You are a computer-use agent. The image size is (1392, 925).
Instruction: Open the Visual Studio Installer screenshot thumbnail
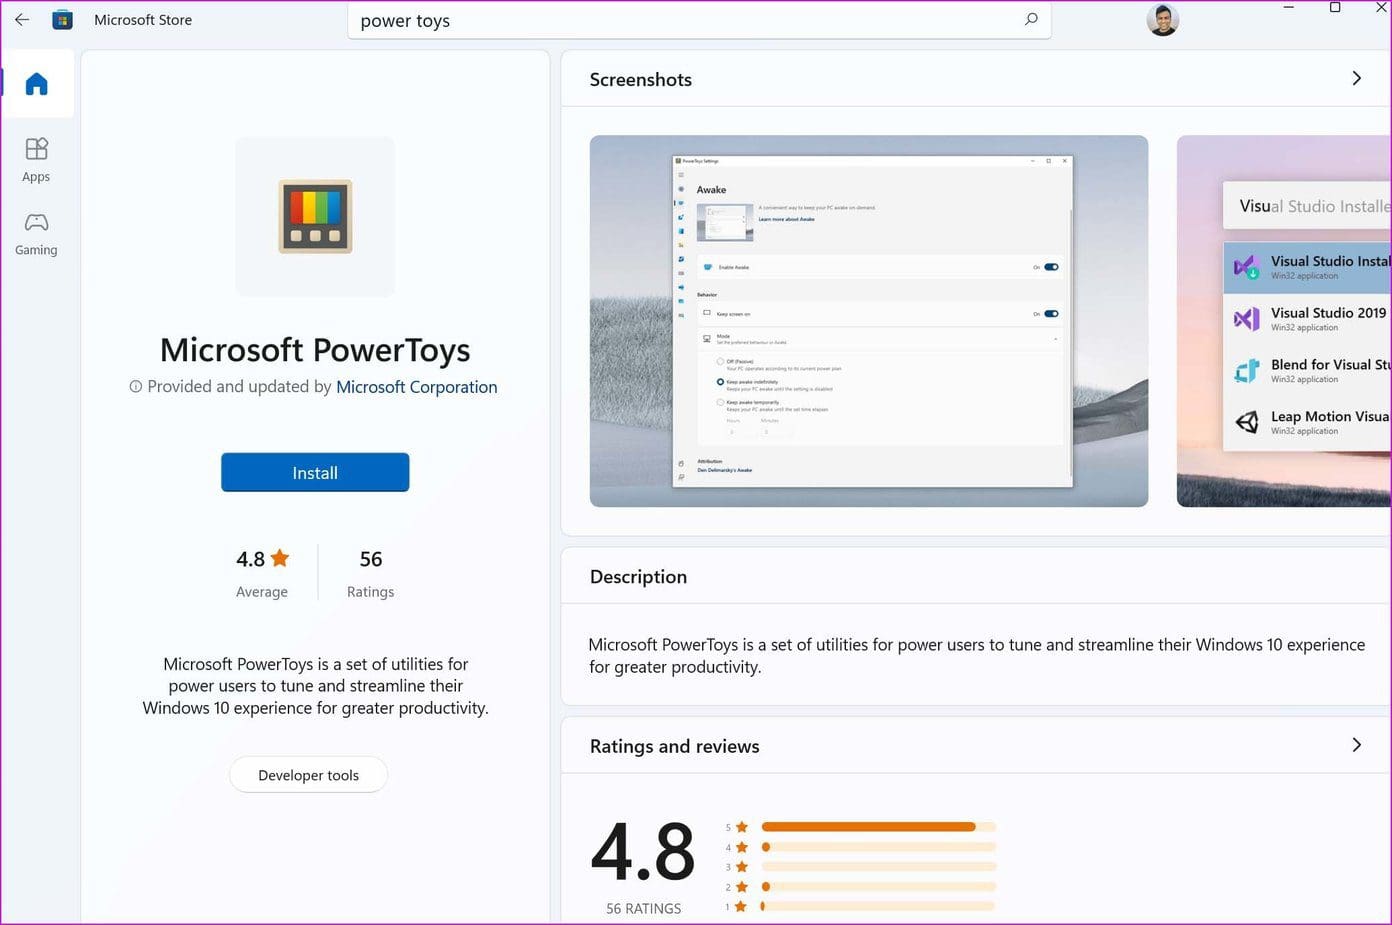(1284, 321)
